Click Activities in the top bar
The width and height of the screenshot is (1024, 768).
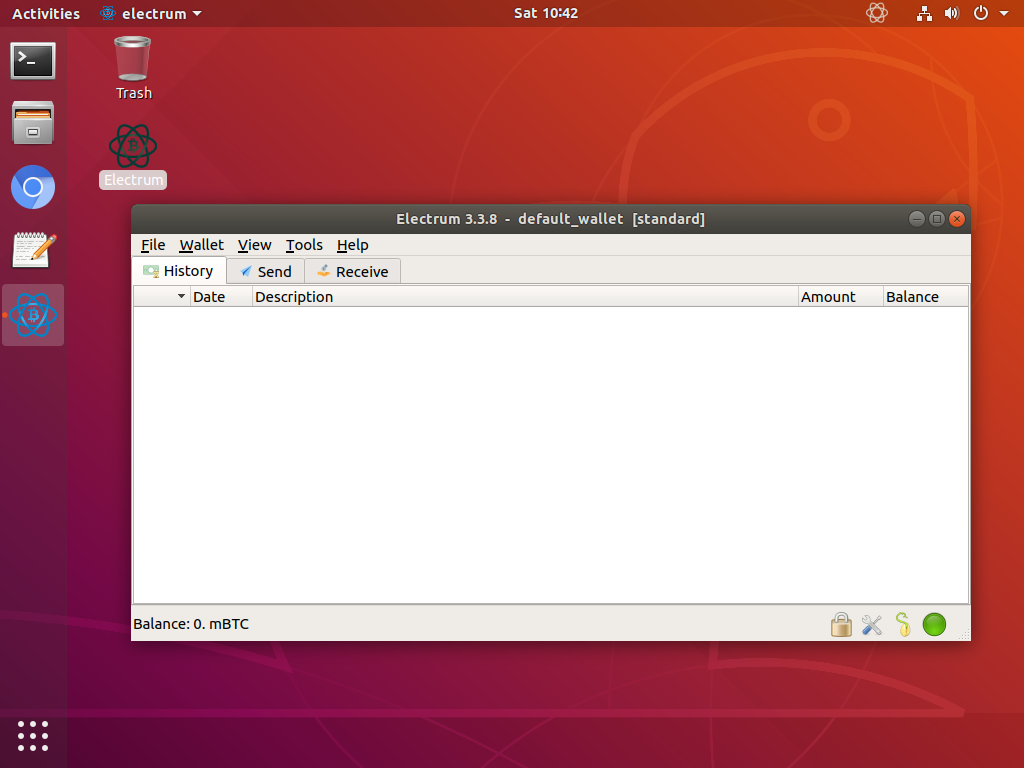click(46, 13)
